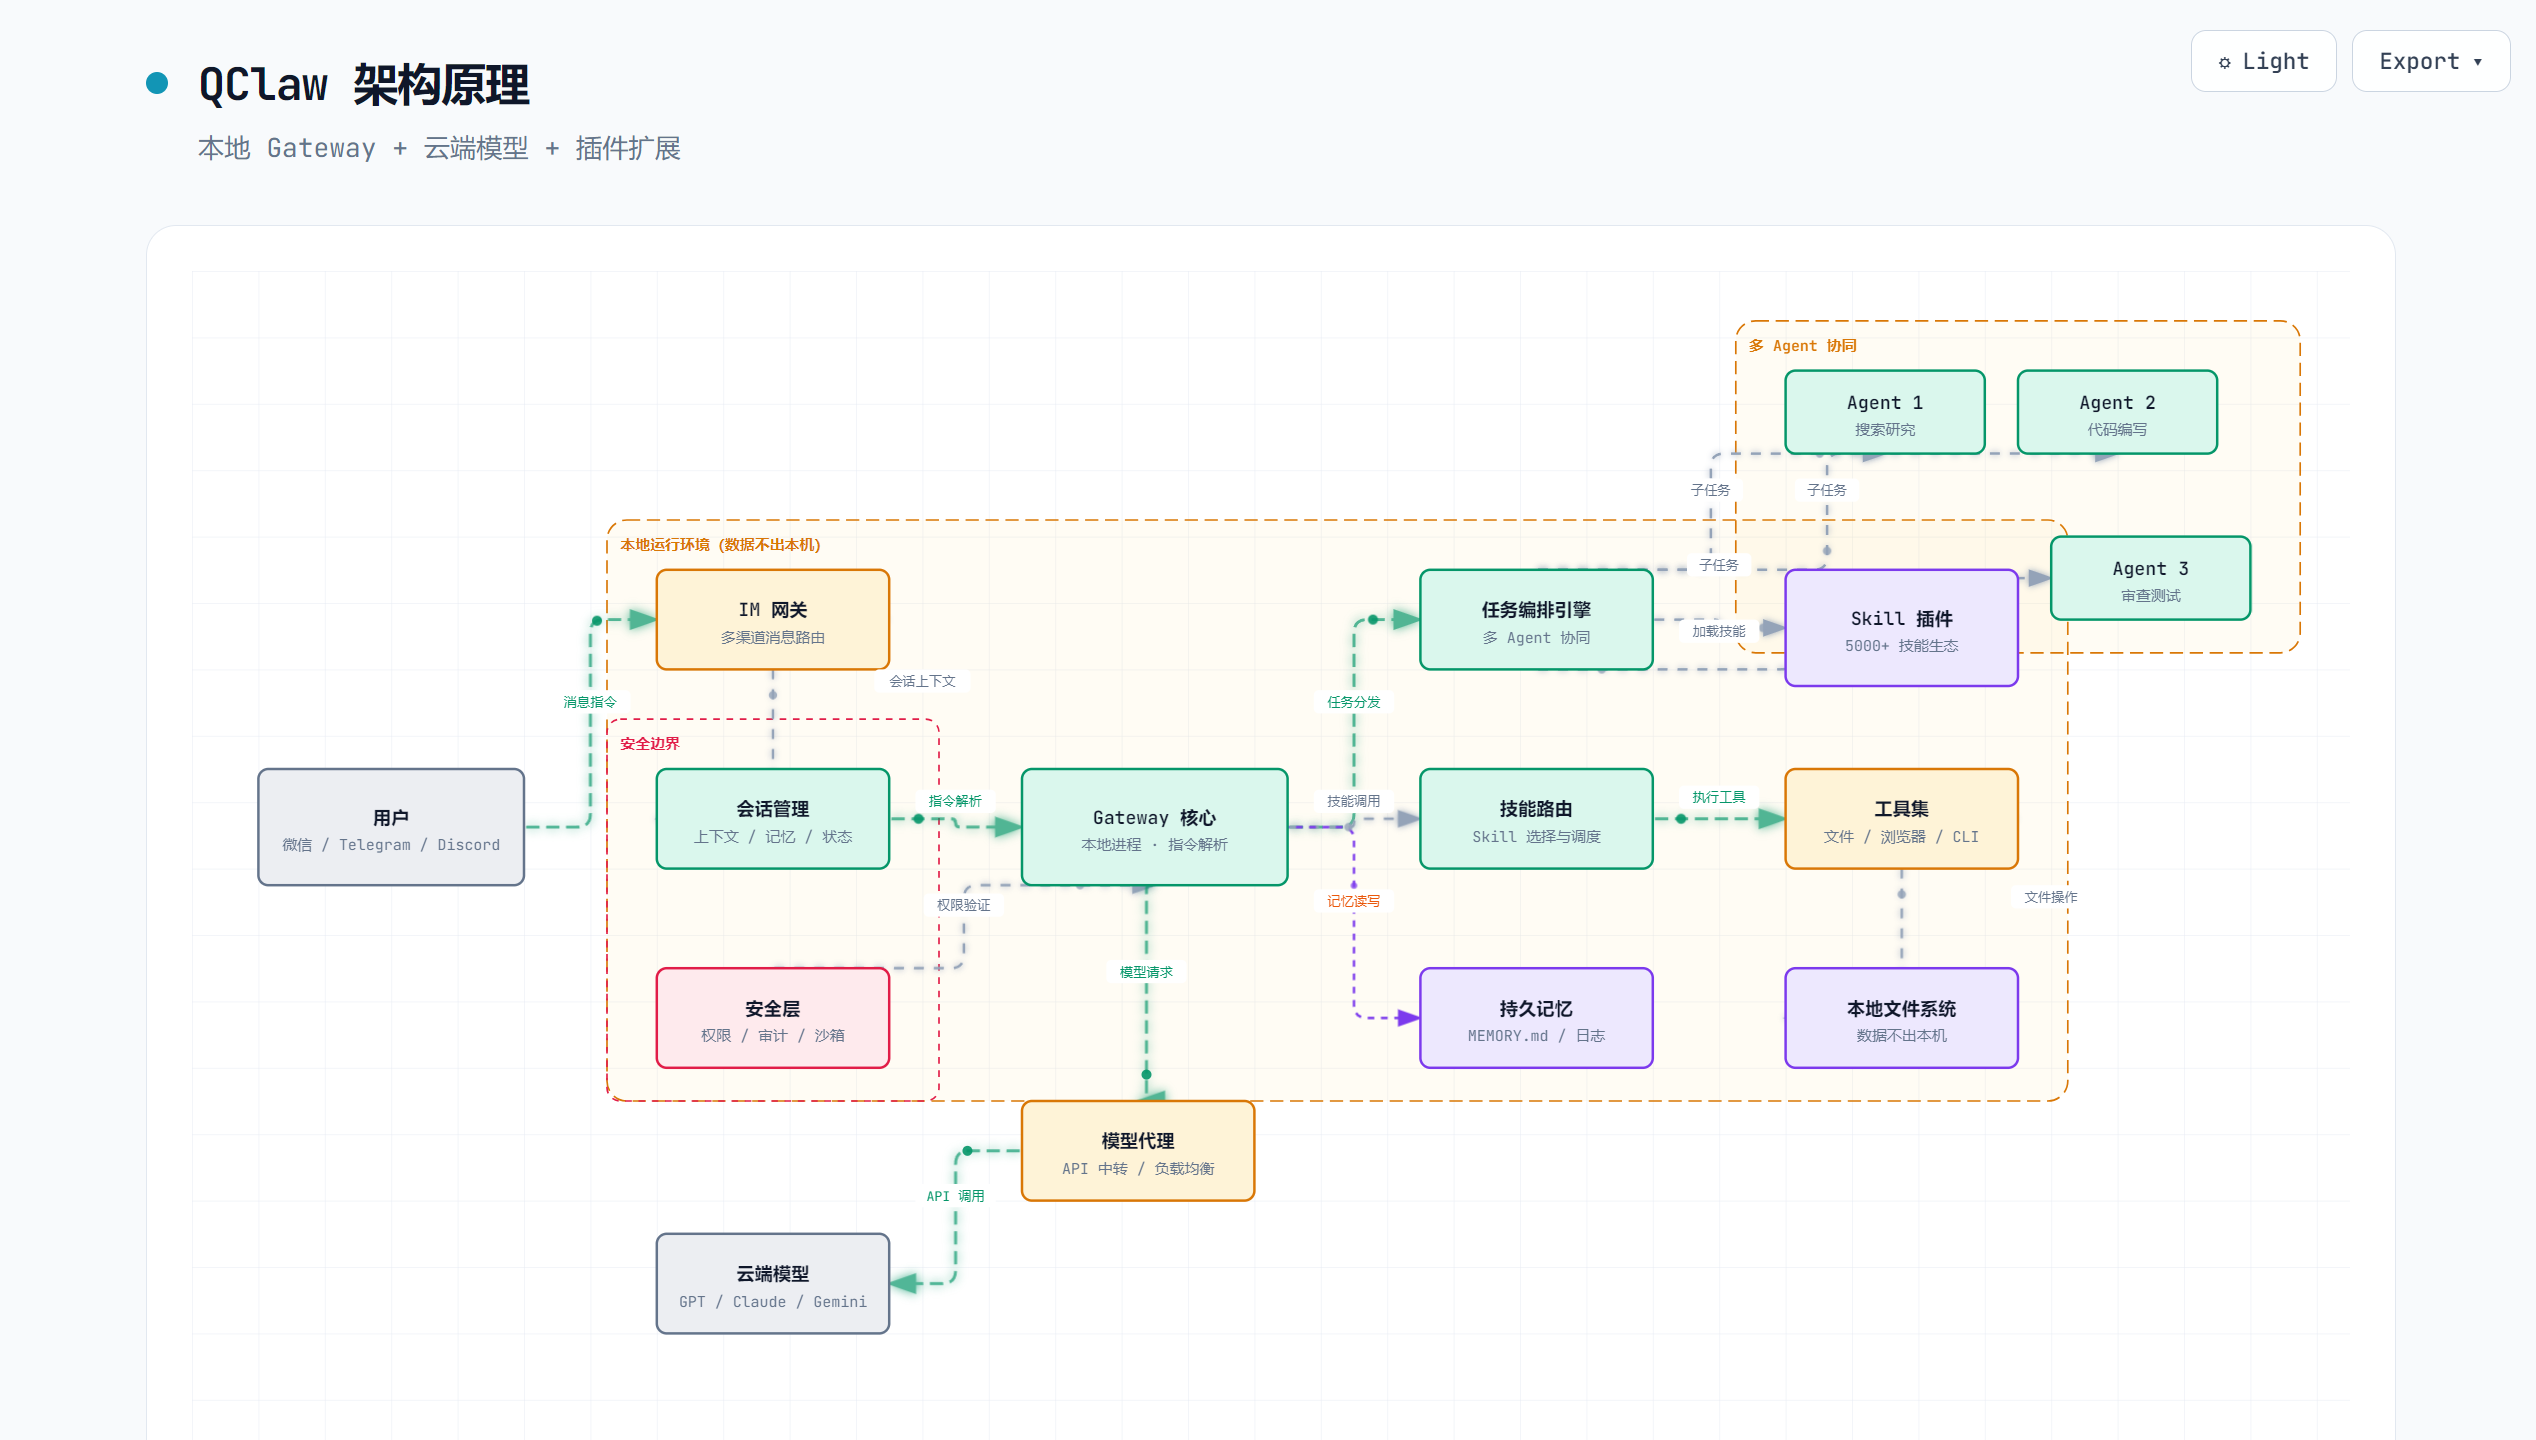Select the Agent 3 审查测试 node
The image size is (2536, 1440).
pos(2150,578)
